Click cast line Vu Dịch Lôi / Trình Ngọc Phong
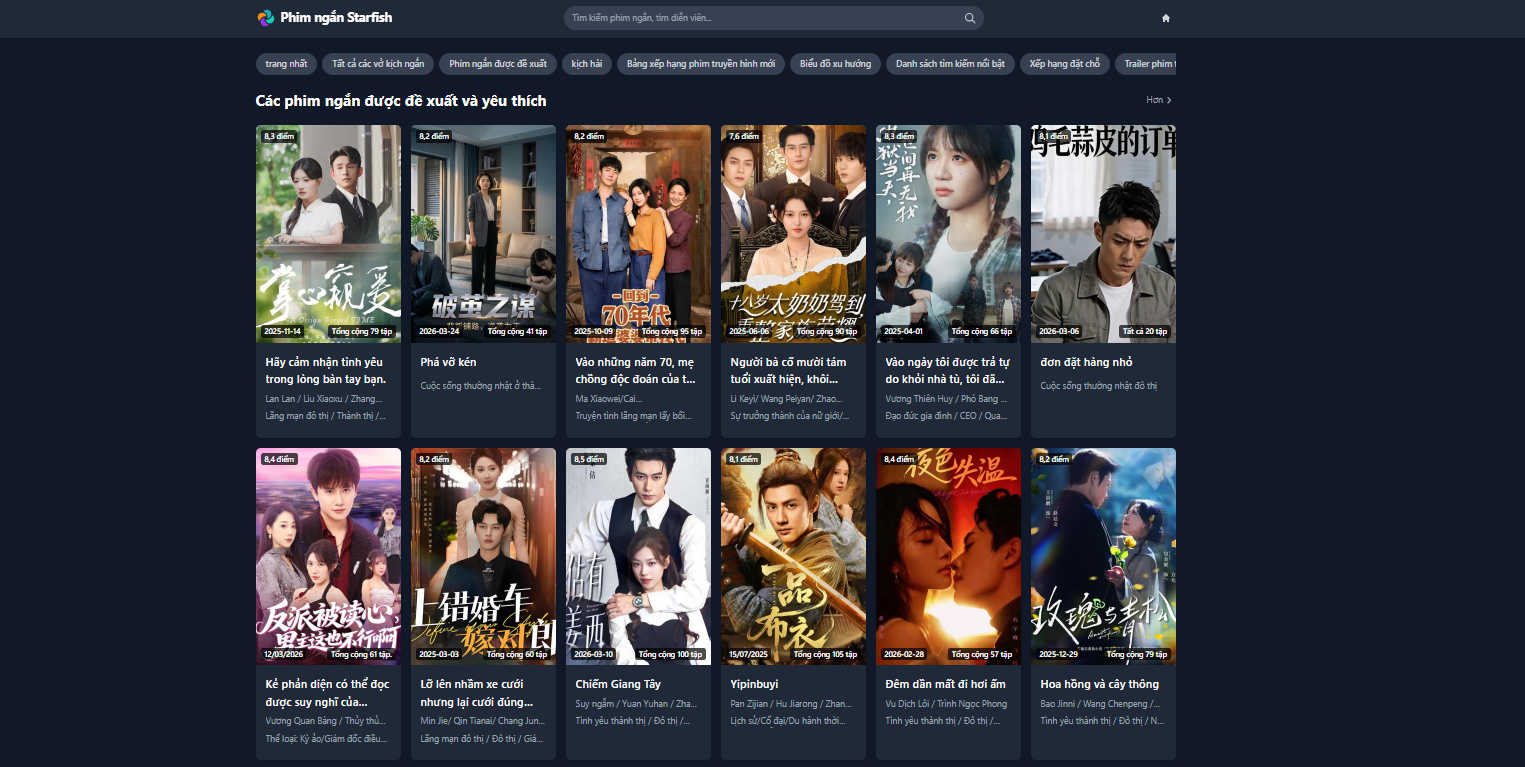1525x767 pixels. [946, 704]
